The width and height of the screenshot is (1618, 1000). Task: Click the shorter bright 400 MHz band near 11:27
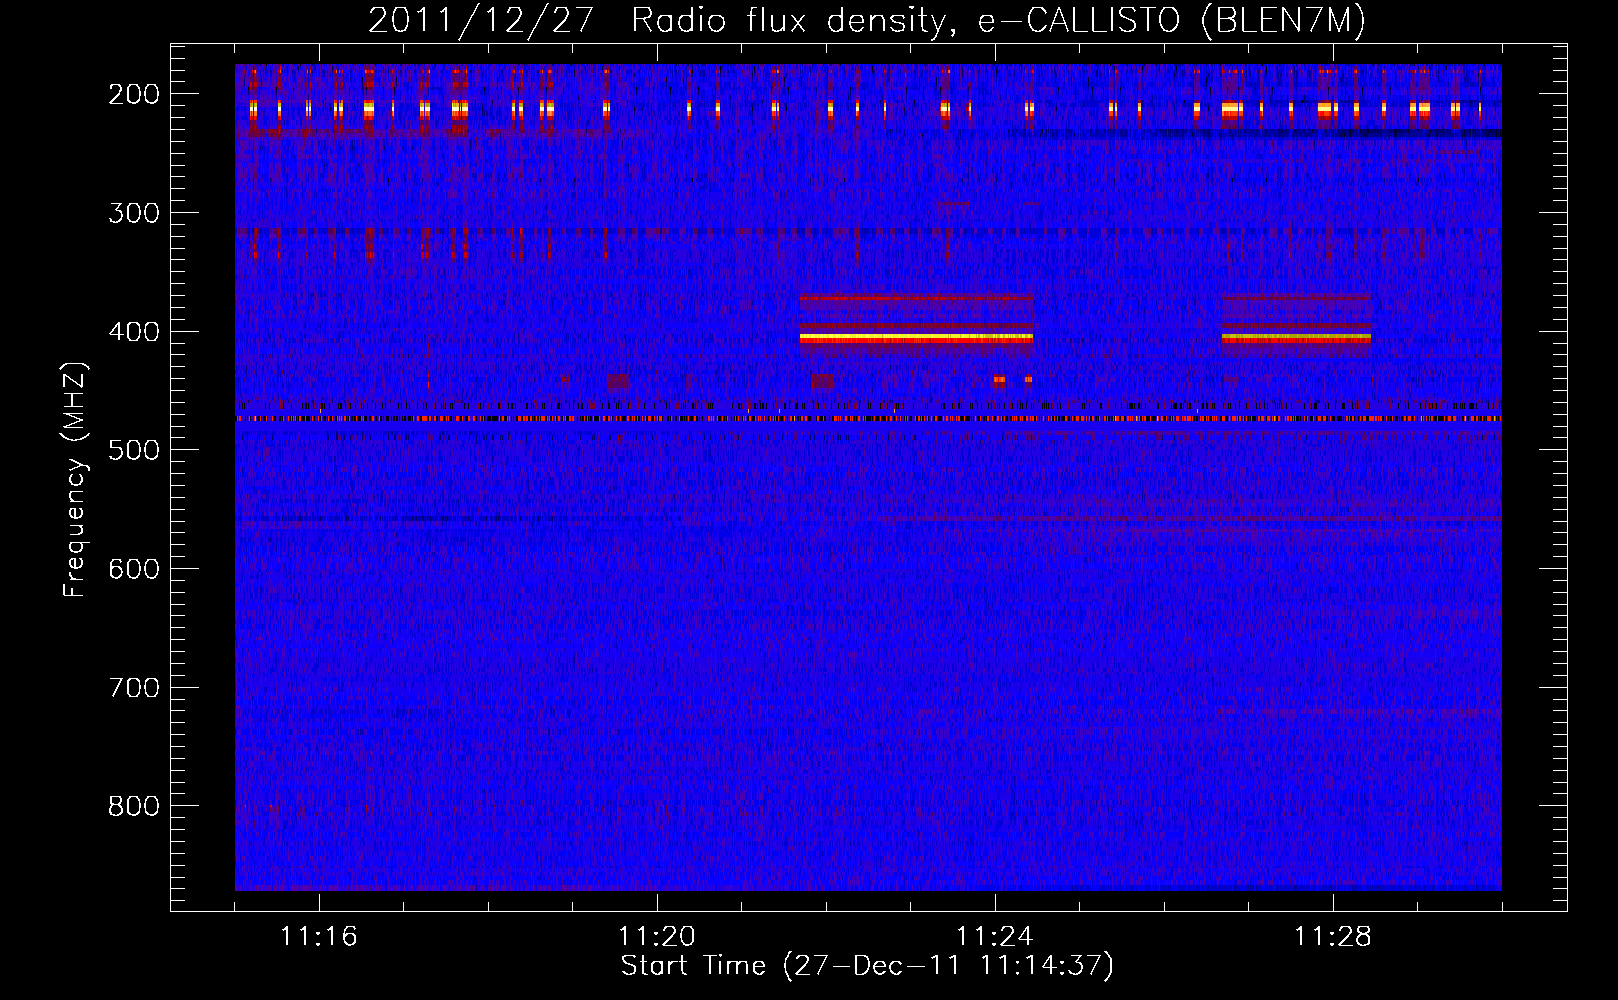click(1296, 338)
